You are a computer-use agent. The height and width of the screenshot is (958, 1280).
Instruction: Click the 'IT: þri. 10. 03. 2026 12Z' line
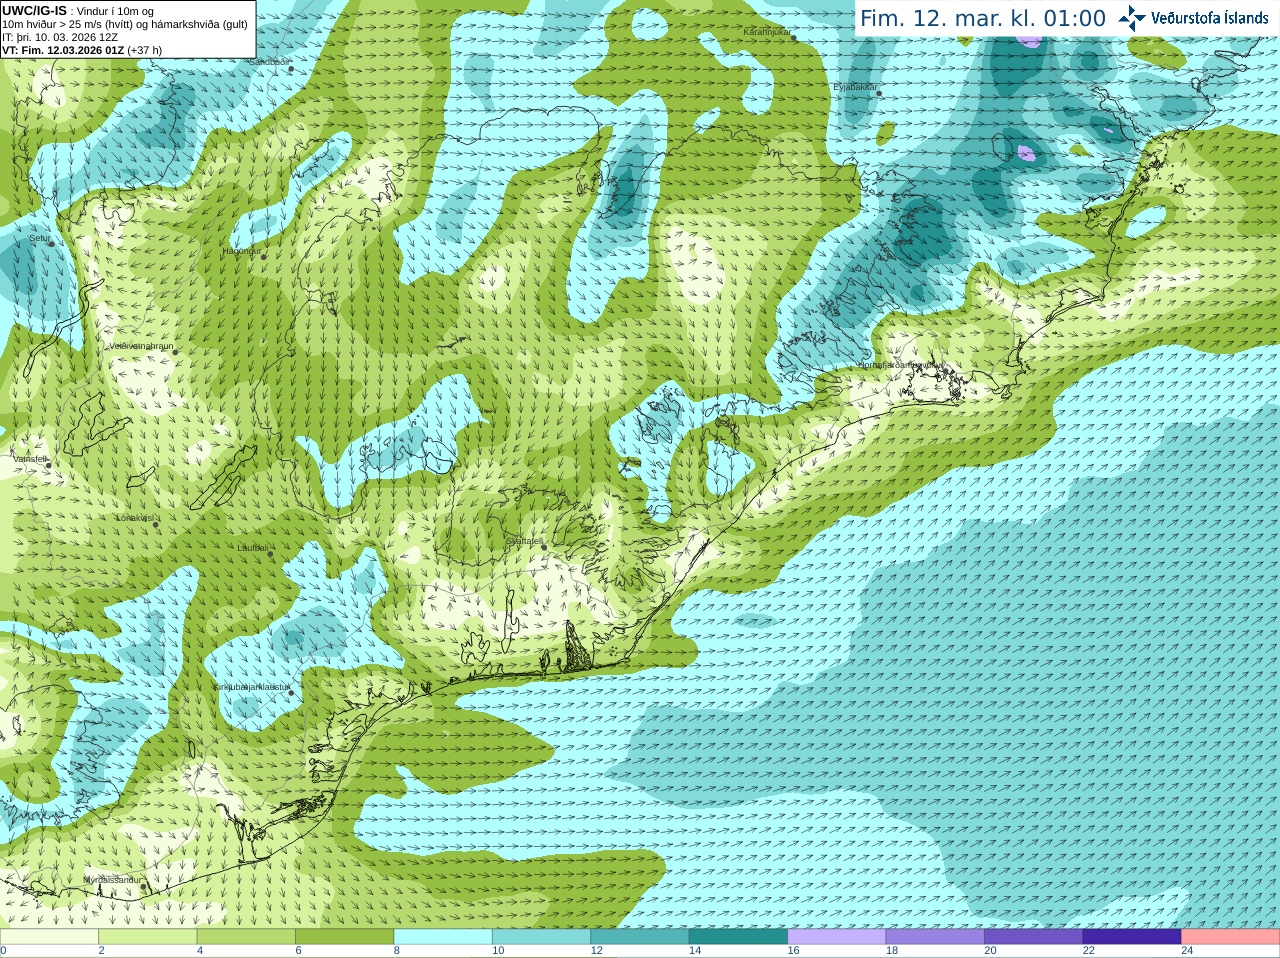(x=60, y=37)
